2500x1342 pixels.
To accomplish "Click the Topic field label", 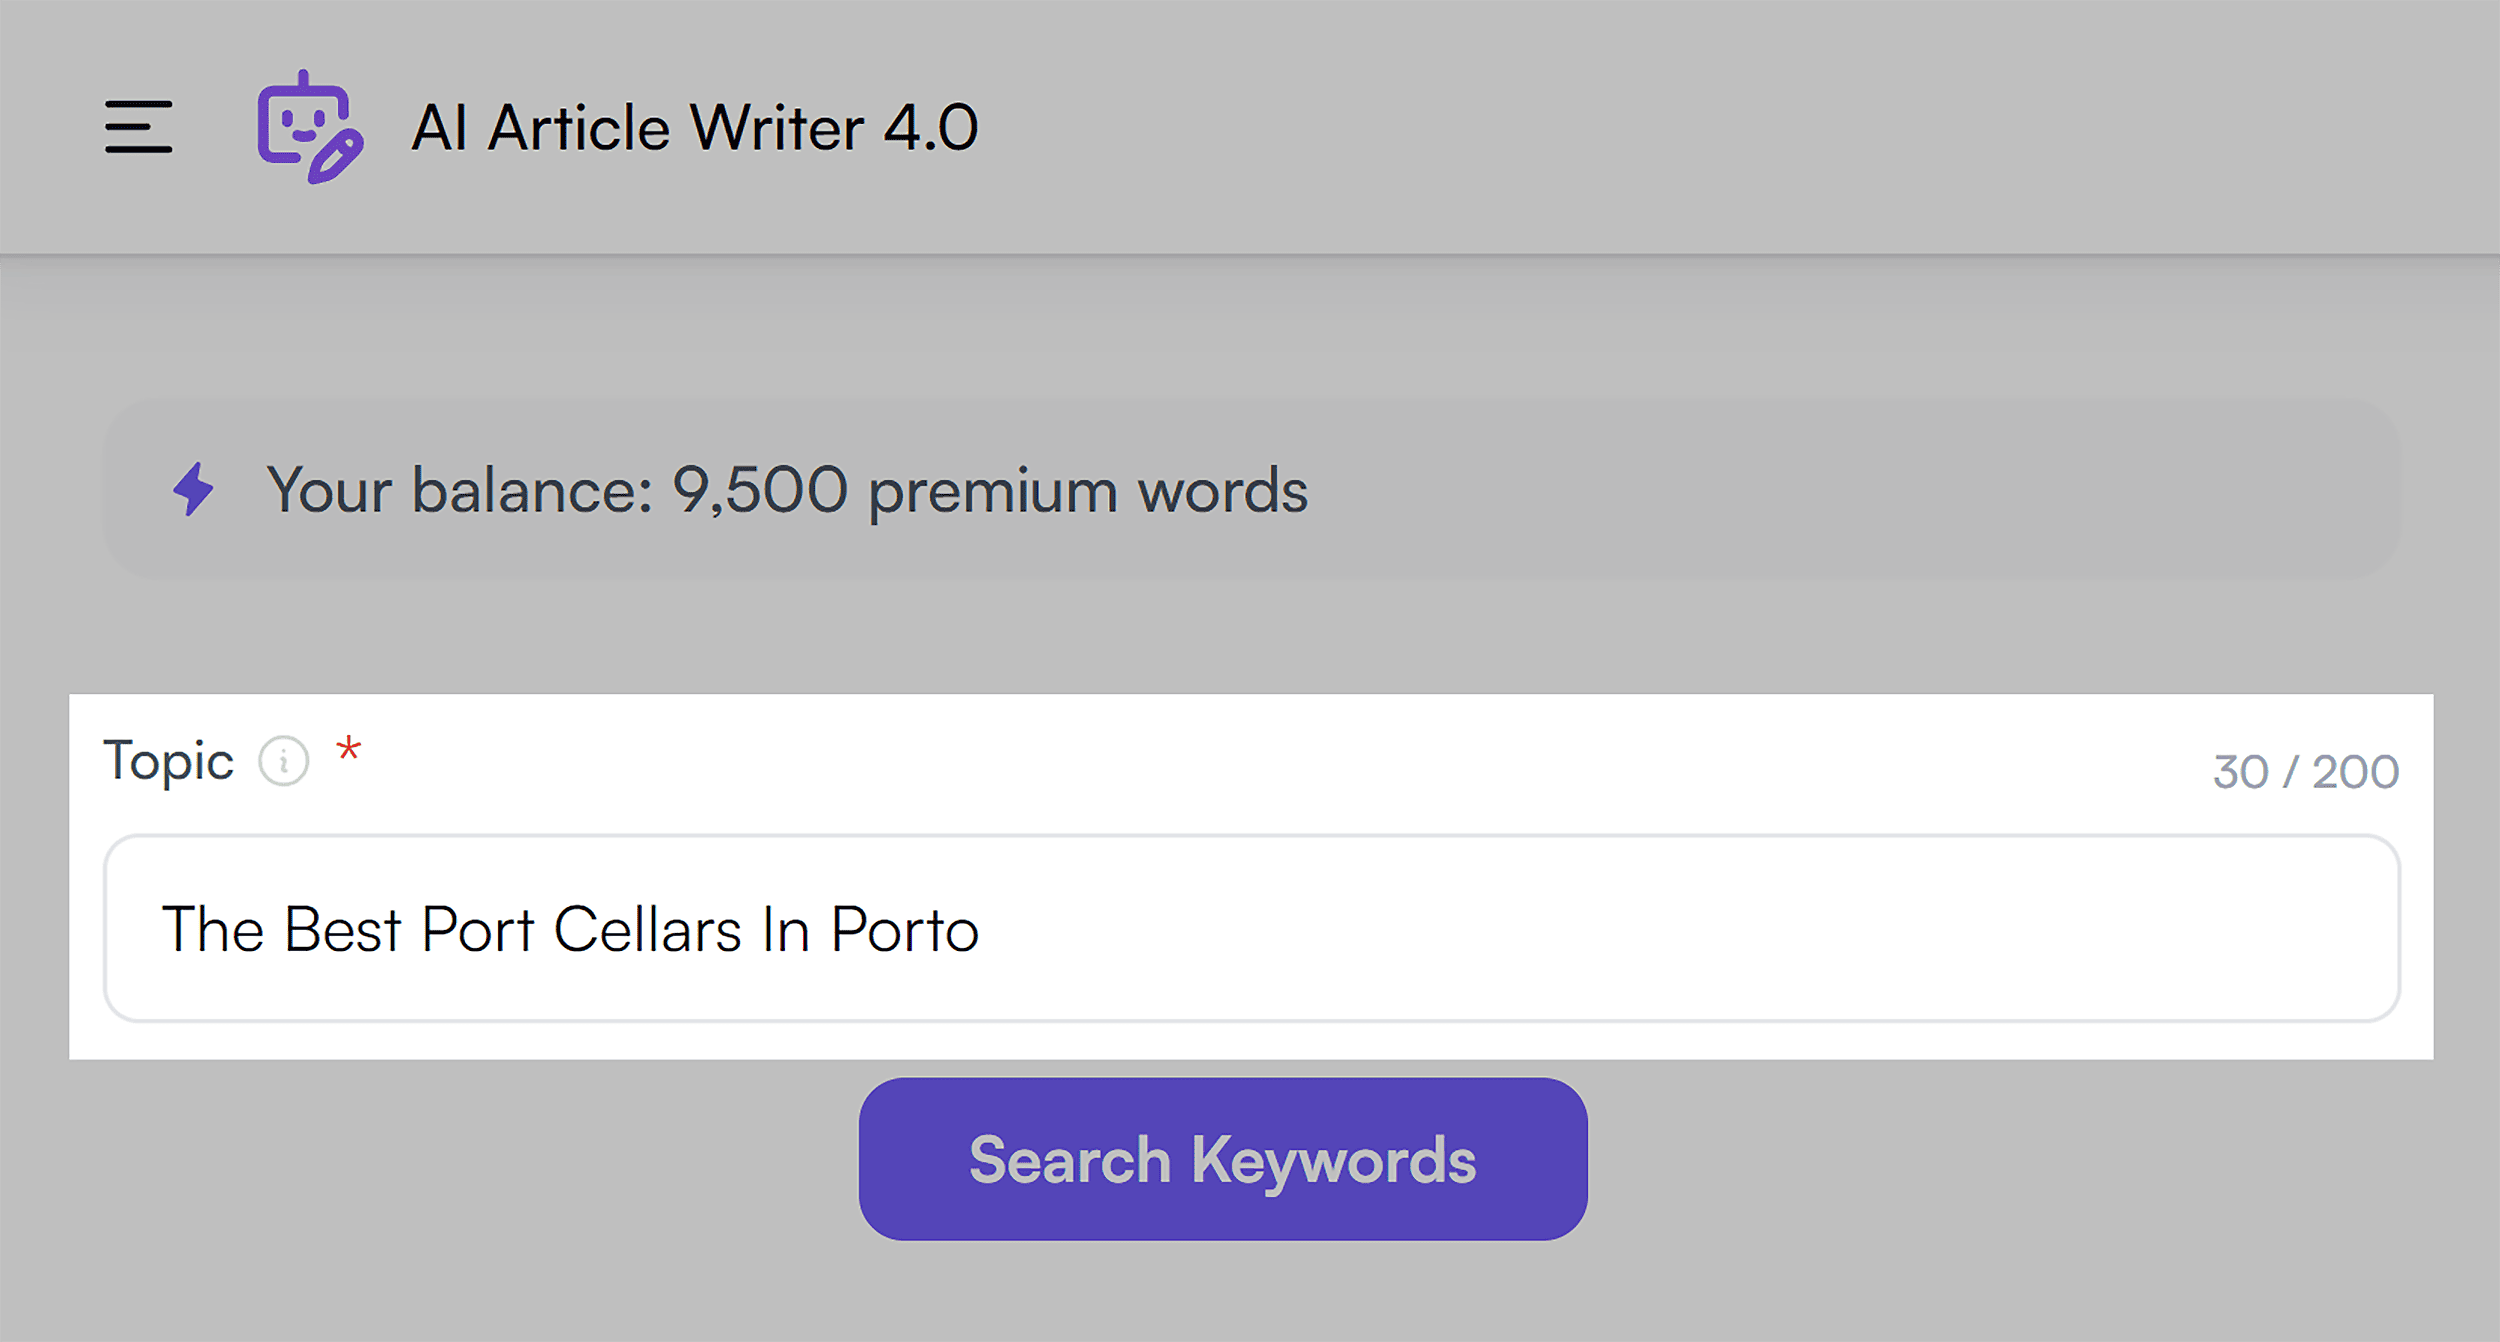I will tap(169, 762).
